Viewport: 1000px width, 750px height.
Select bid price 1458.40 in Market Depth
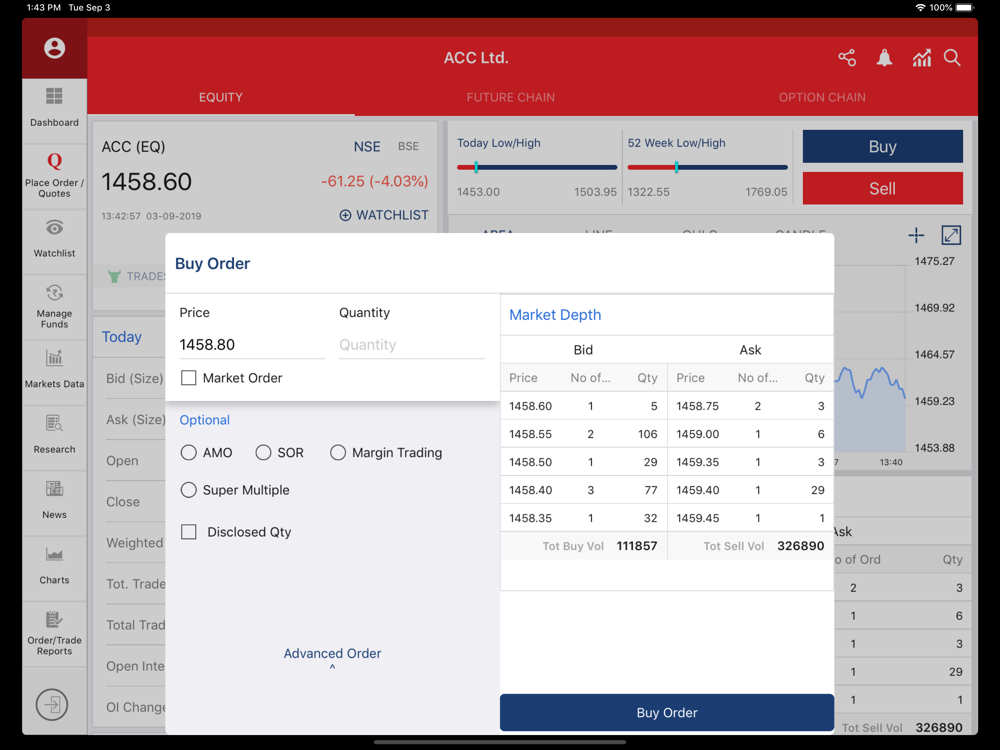pyautogui.click(x=530, y=490)
